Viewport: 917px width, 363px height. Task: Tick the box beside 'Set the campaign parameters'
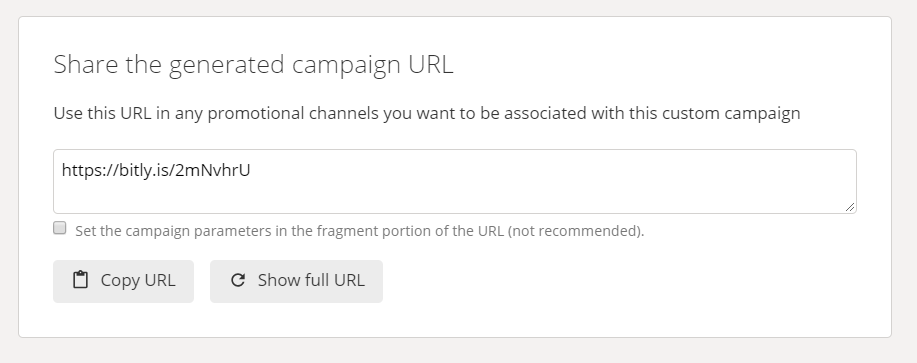[x=60, y=228]
